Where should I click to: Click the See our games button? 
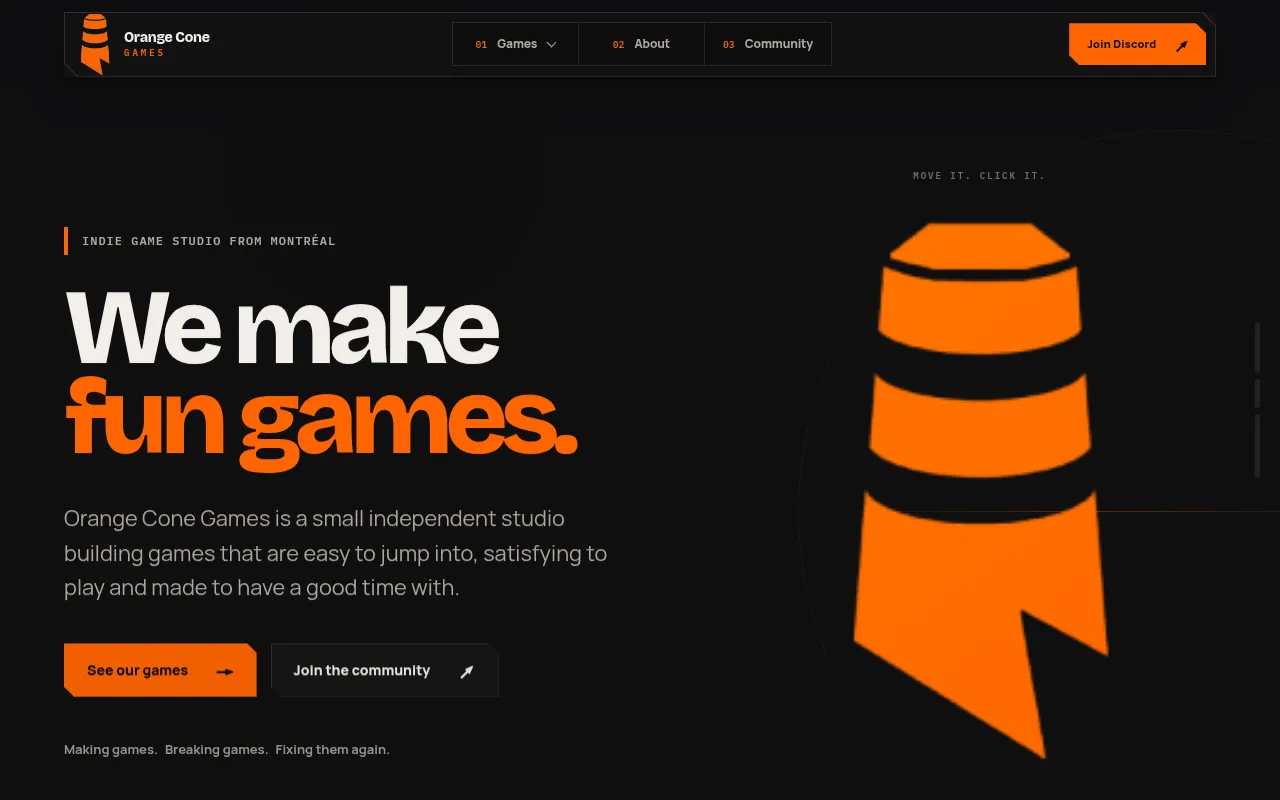pyautogui.click(x=160, y=670)
